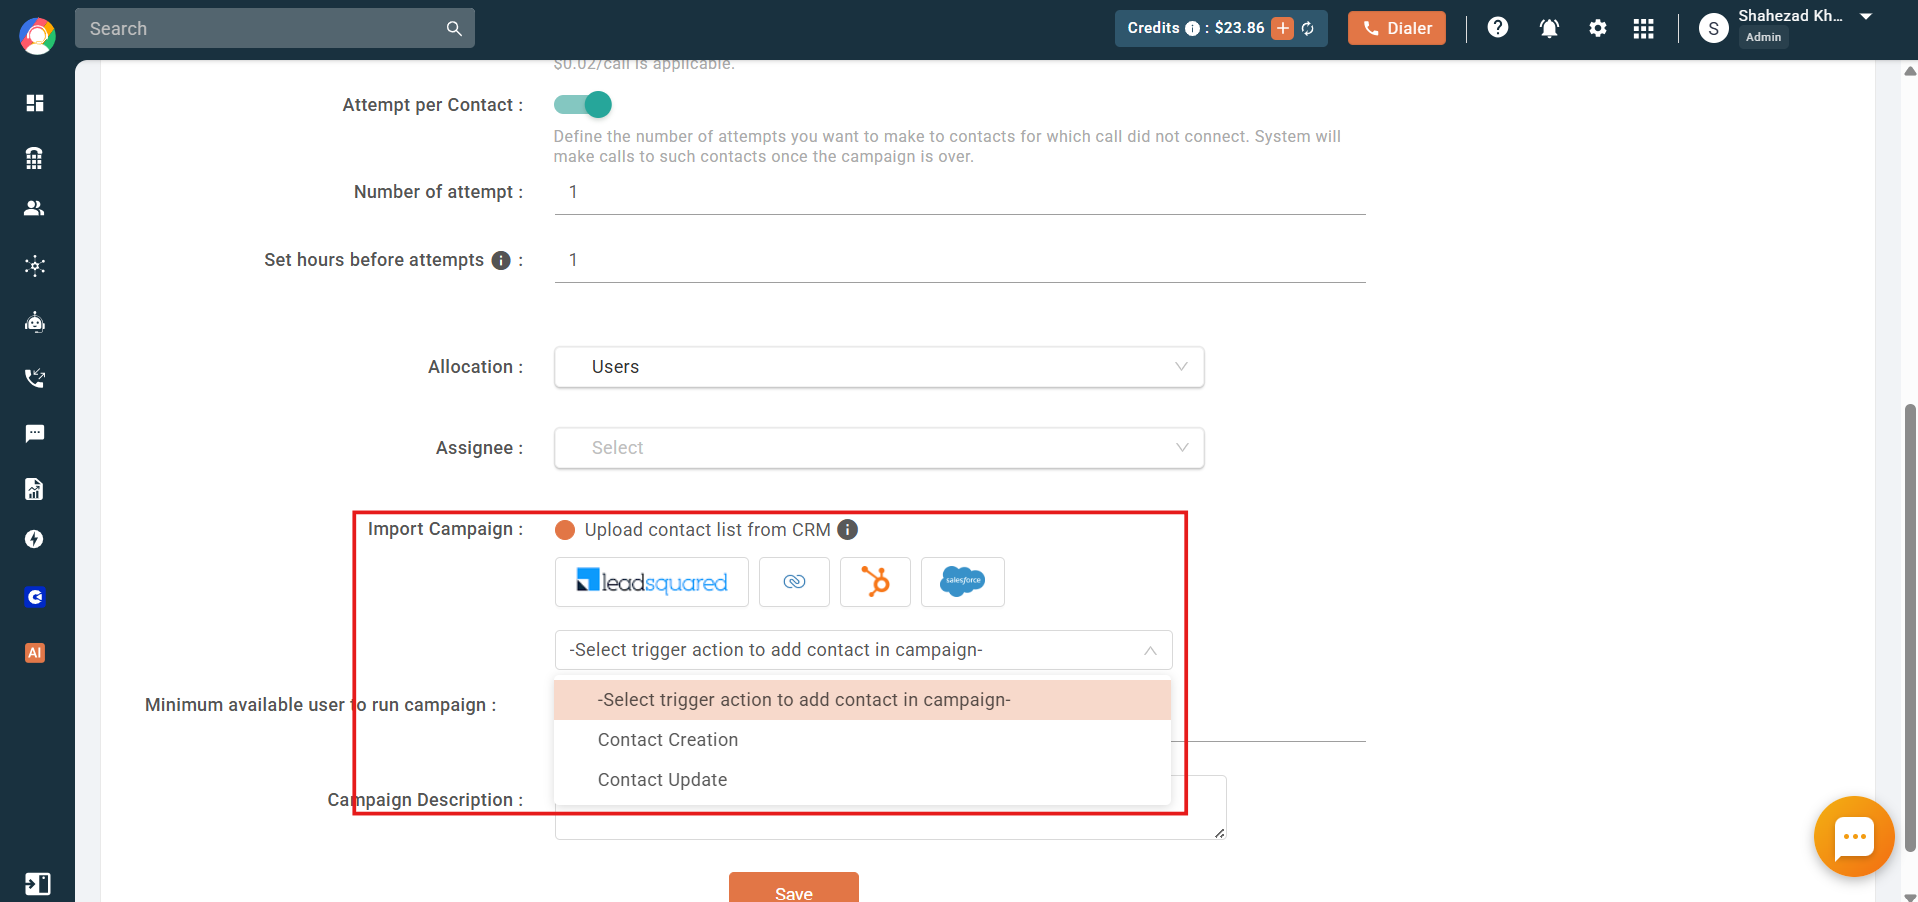Open settings gear icon
The height and width of the screenshot is (902, 1918).
(1598, 28)
